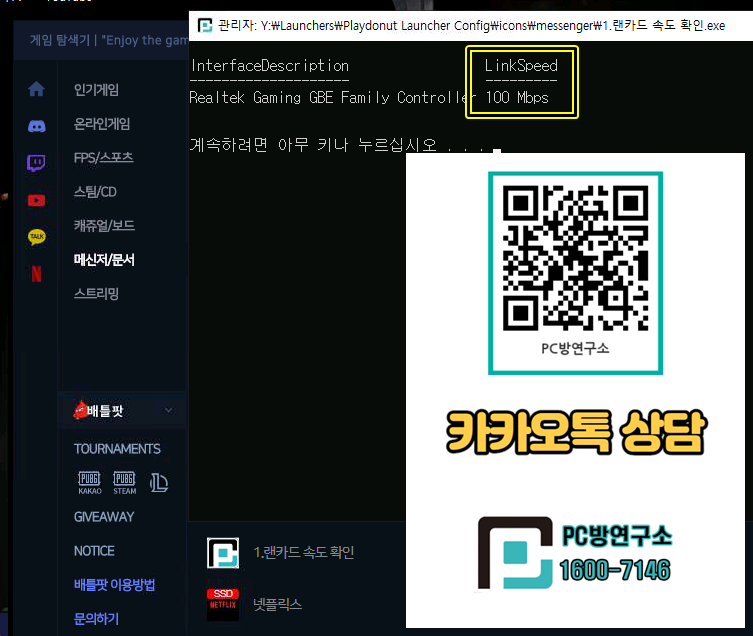Click the 랜카드 속도 확인 launcher icon

click(223, 553)
